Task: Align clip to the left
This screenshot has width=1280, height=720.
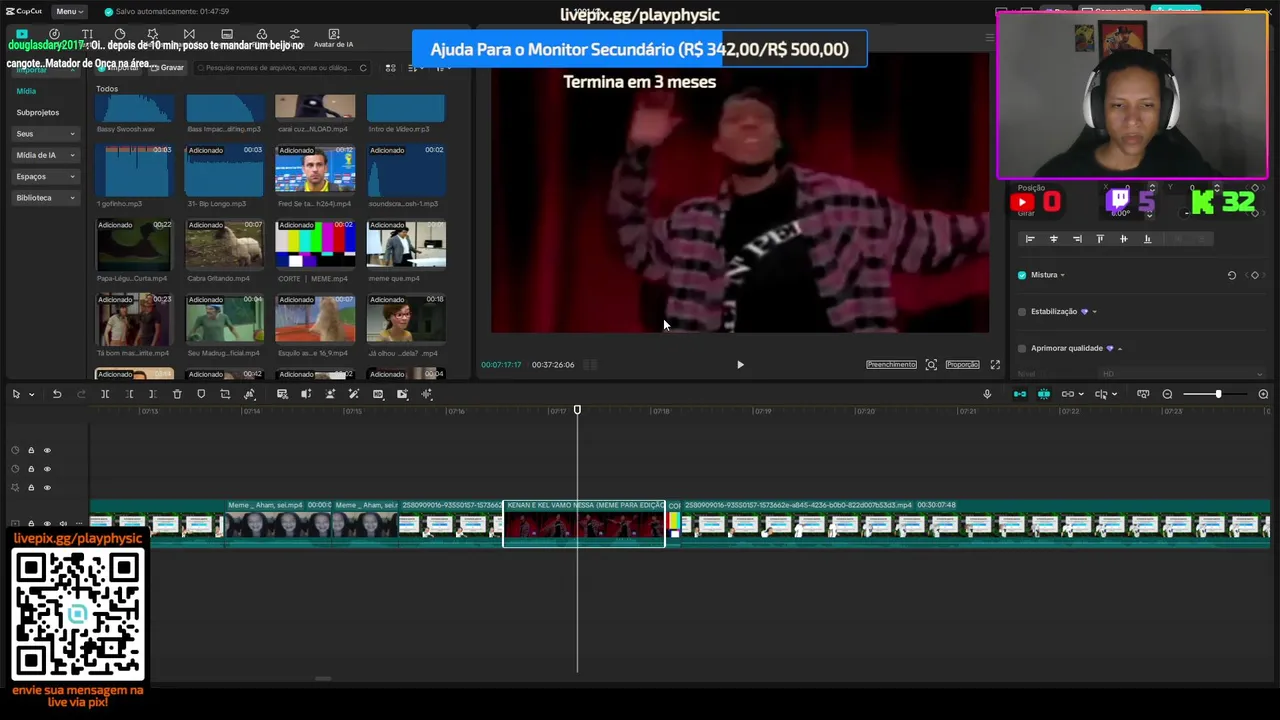Action: click(1030, 239)
